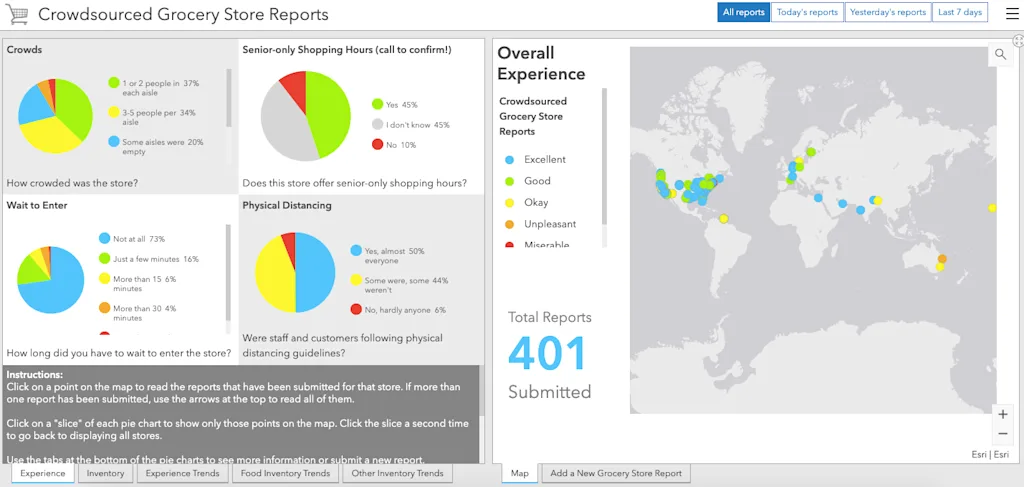The image size is (1024, 487).
Task: Open the Experience Trends tab
Action: coord(182,473)
